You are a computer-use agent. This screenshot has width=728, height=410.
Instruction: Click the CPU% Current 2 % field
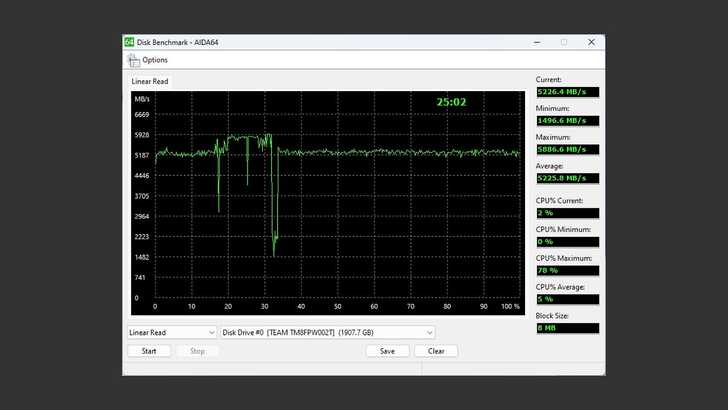tap(567, 212)
